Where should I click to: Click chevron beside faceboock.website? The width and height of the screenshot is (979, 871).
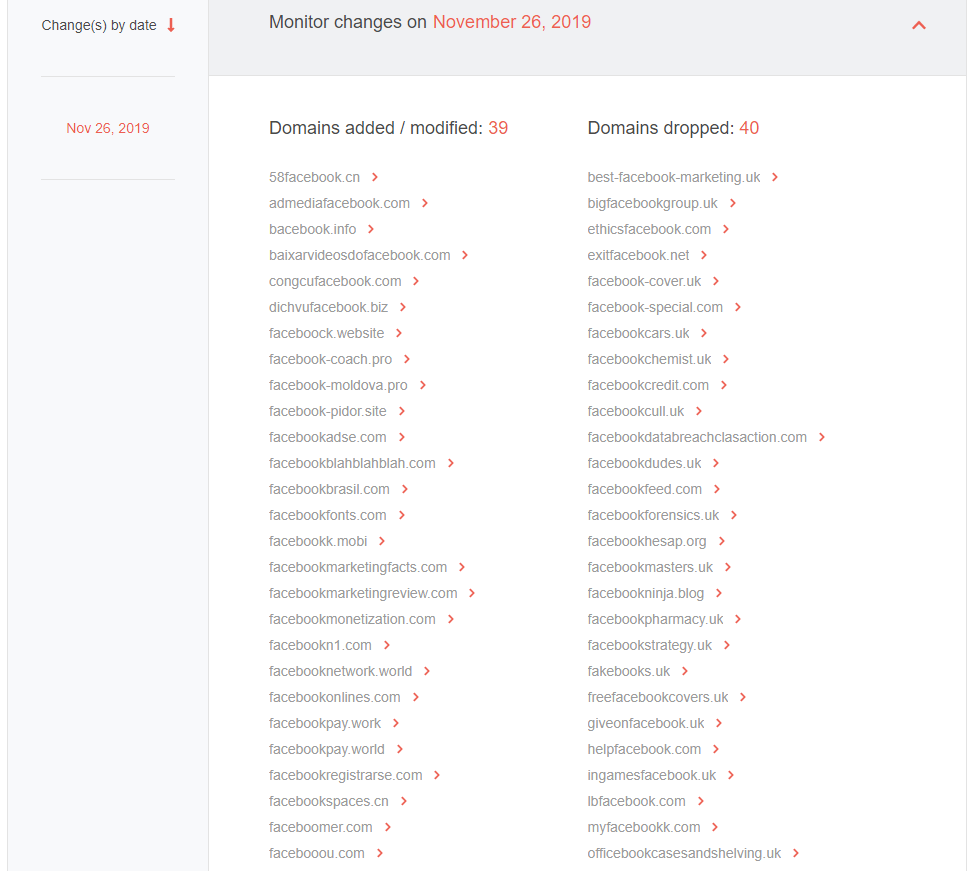399,333
